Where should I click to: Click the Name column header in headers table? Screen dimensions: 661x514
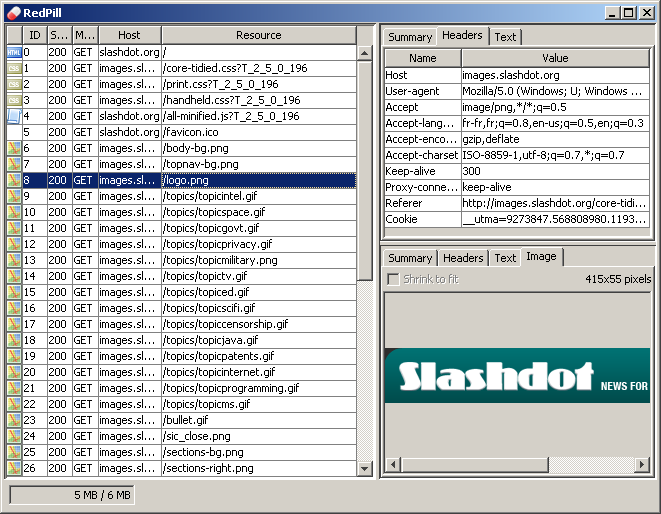pyautogui.click(x=423, y=58)
